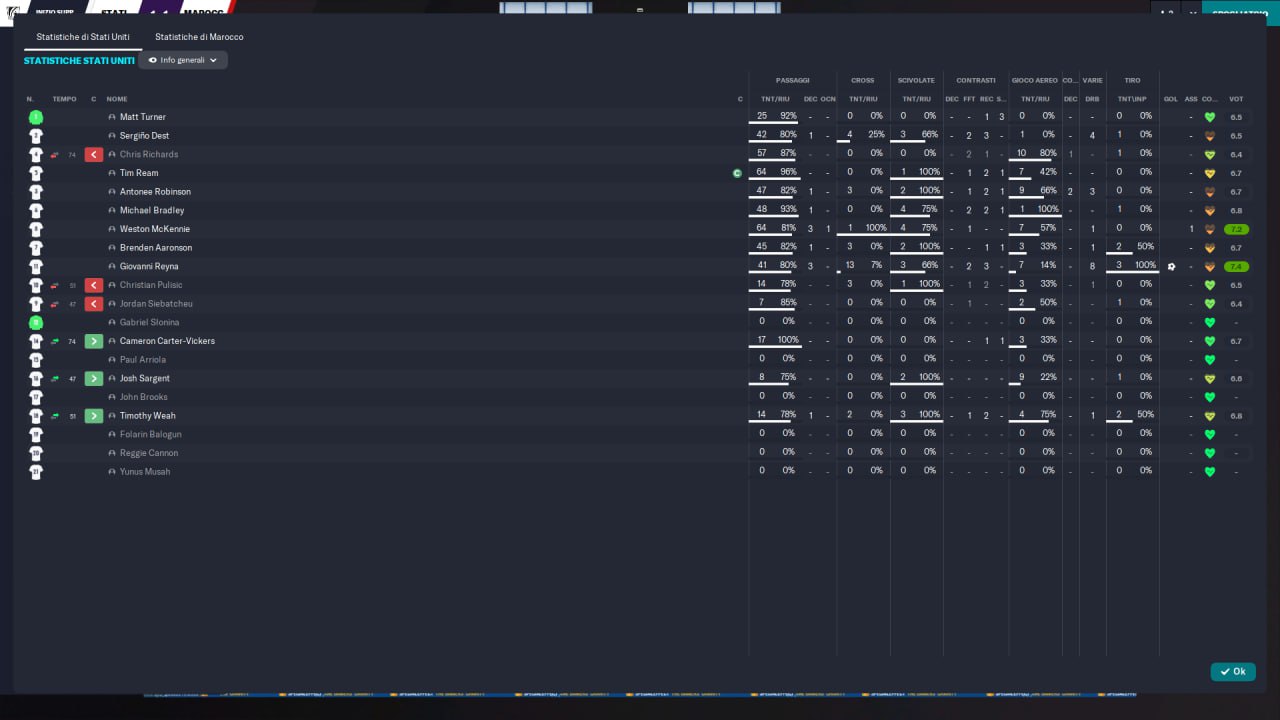The width and height of the screenshot is (1280, 720).
Task: Click Giovanni Reyna's 100% shooting value
Action: (1145, 266)
